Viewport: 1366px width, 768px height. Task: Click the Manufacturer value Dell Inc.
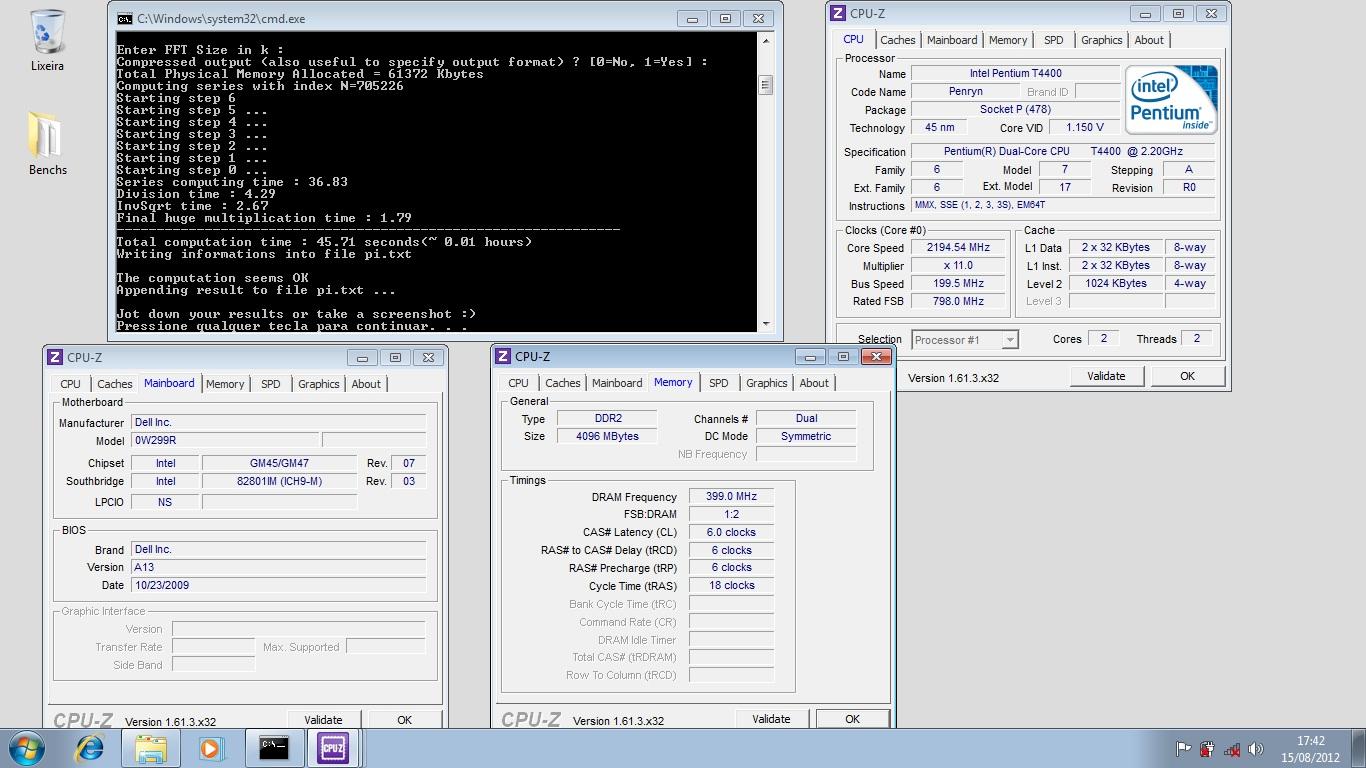279,423
